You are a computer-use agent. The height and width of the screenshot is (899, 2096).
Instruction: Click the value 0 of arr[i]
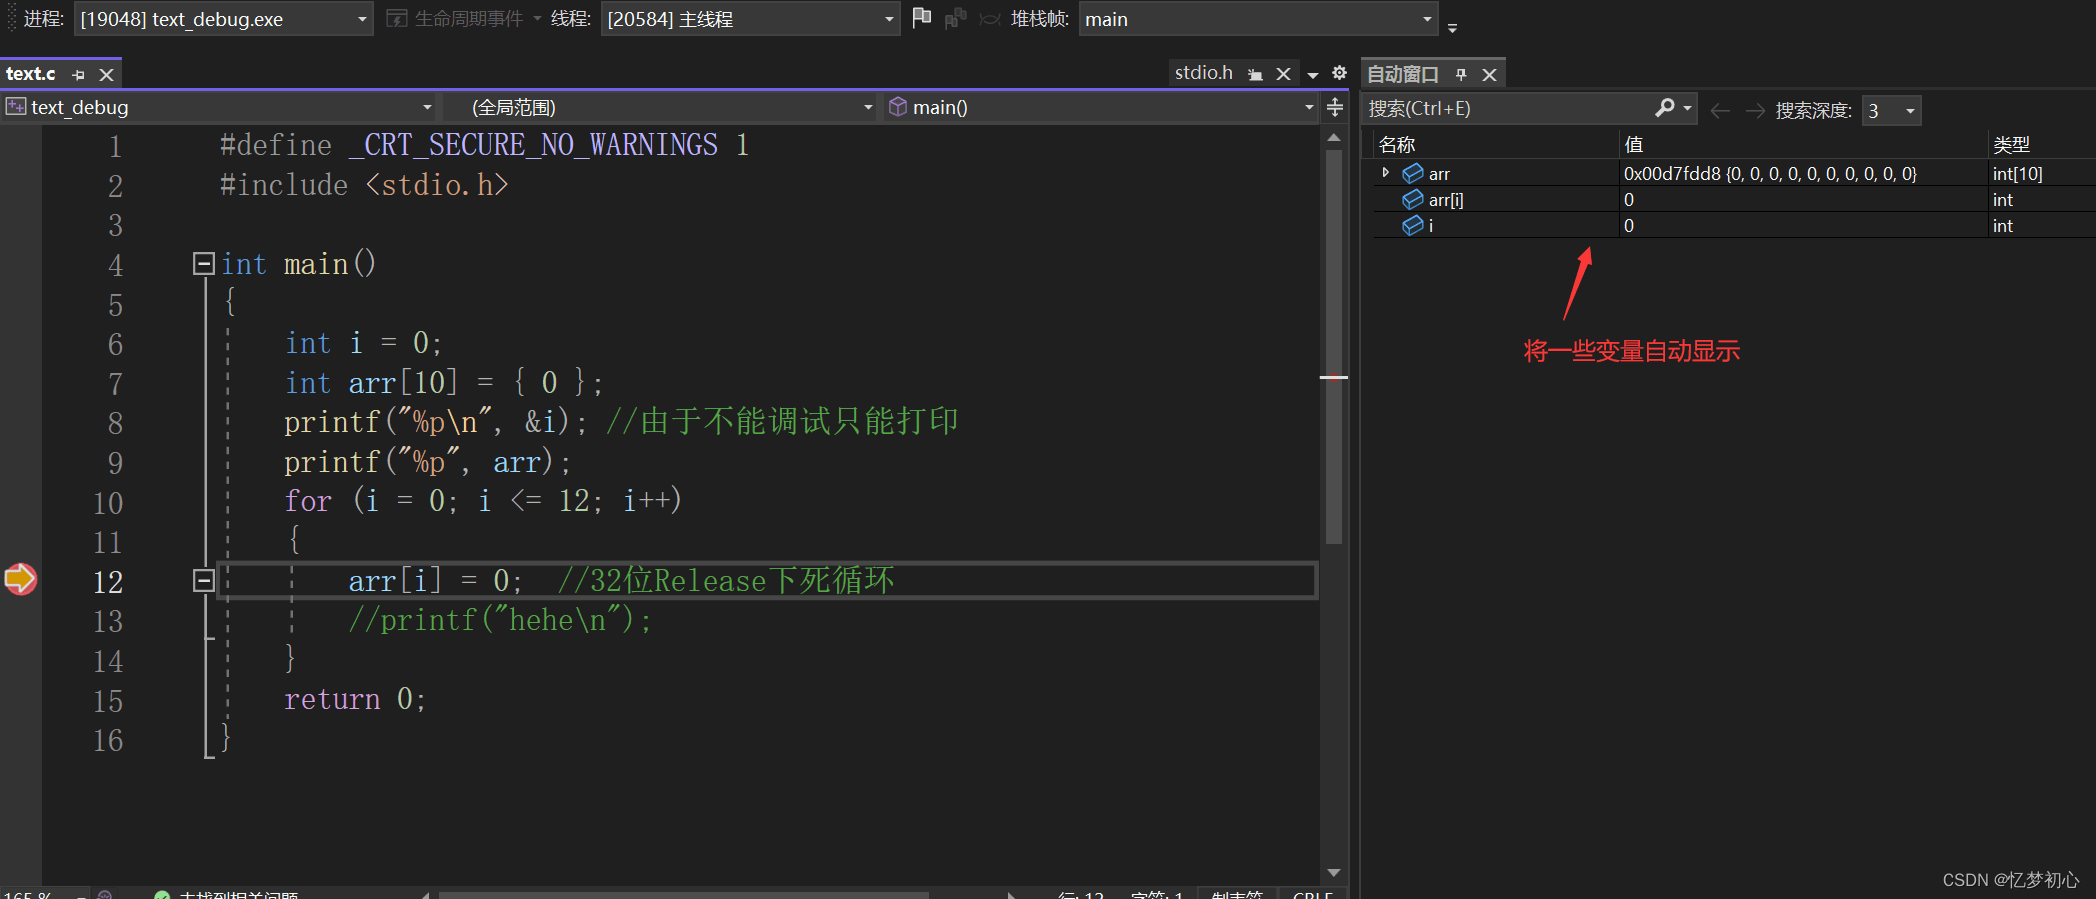(x=1629, y=199)
